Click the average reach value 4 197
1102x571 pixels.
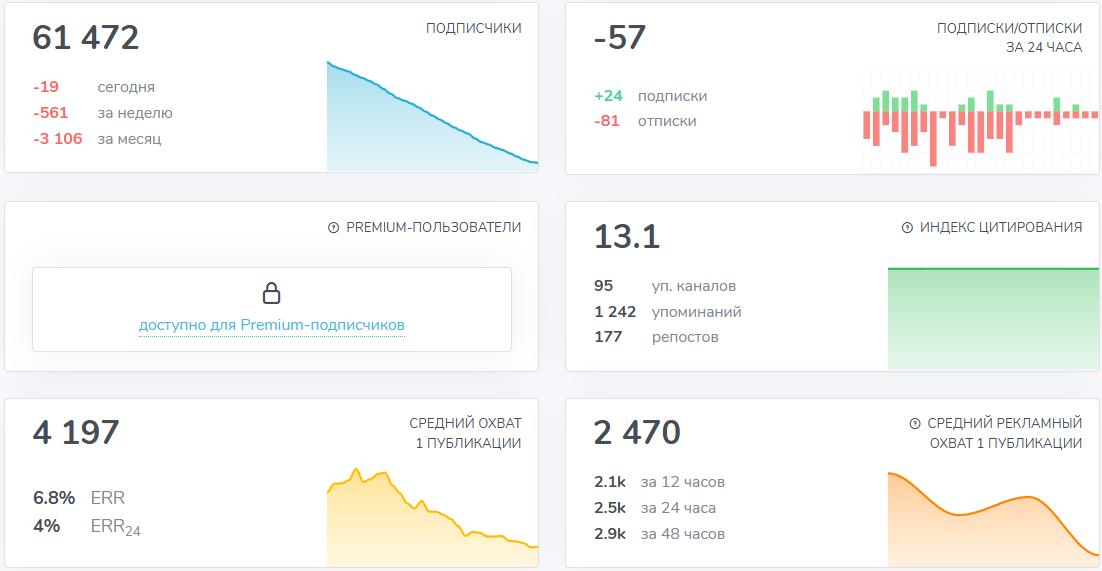(76, 432)
